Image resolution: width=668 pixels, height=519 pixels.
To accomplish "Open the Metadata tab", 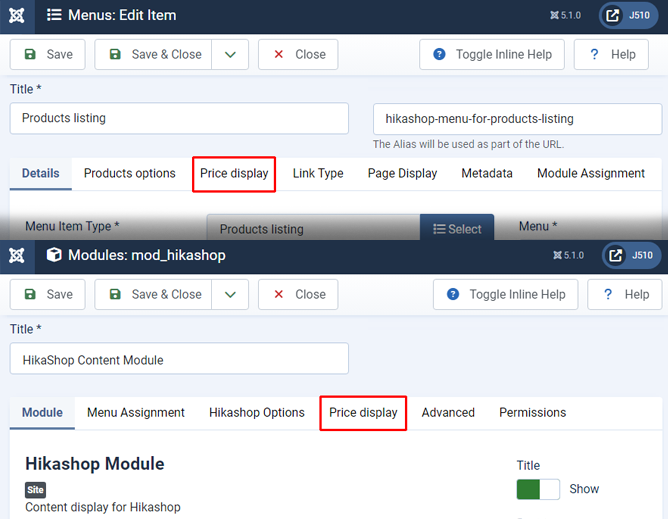I will click(487, 173).
